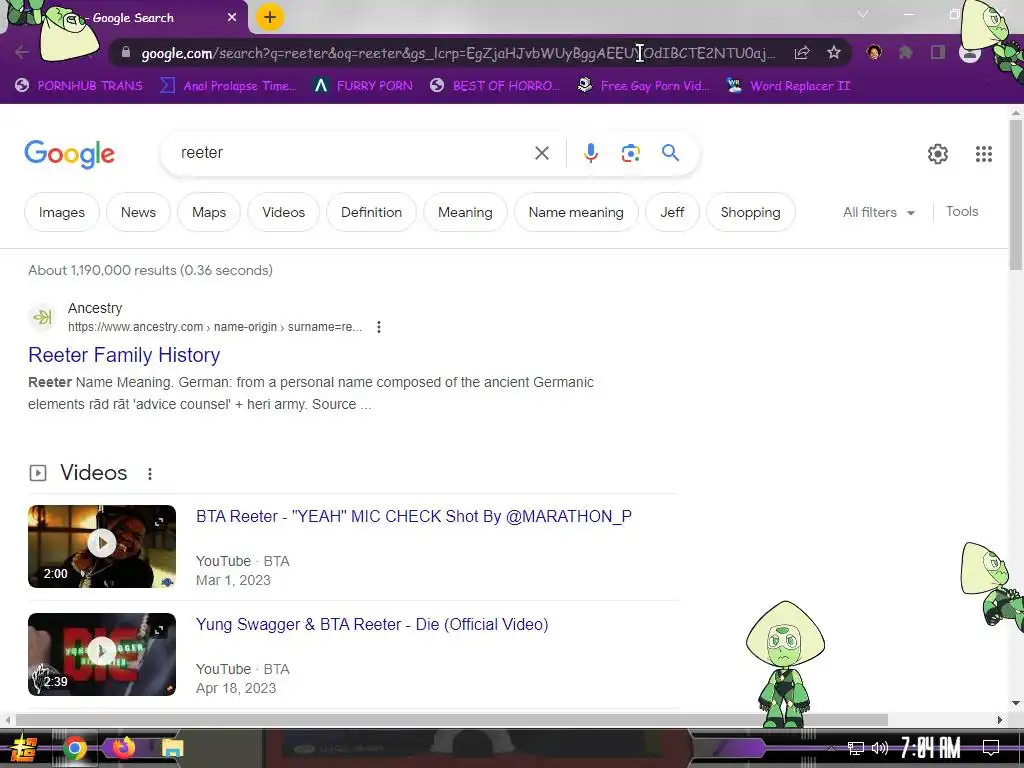Open network settings from the tray icon
This screenshot has width=1024, height=768.
point(855,748)
